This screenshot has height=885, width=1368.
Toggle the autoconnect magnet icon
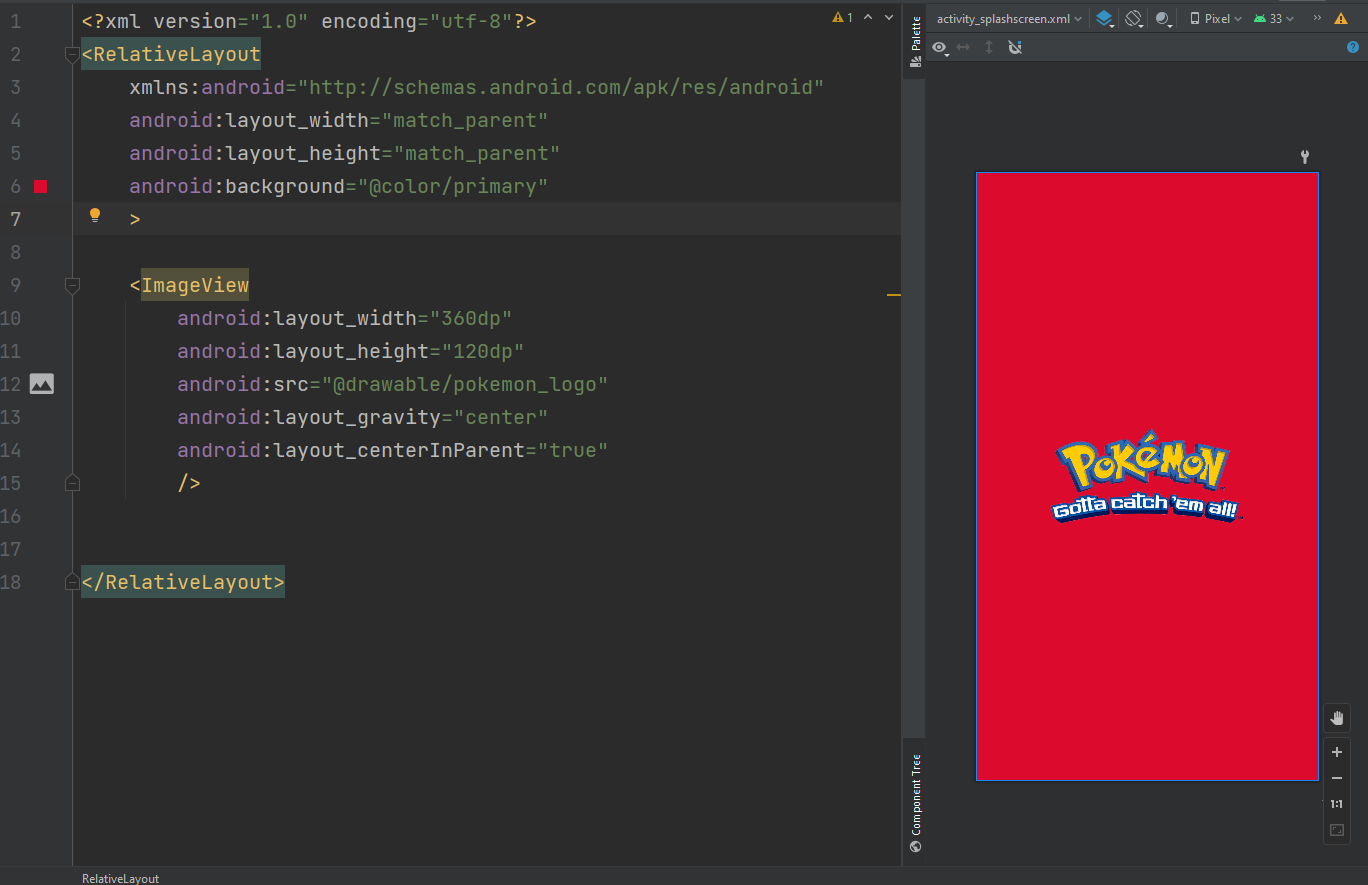coord(1015,47)
